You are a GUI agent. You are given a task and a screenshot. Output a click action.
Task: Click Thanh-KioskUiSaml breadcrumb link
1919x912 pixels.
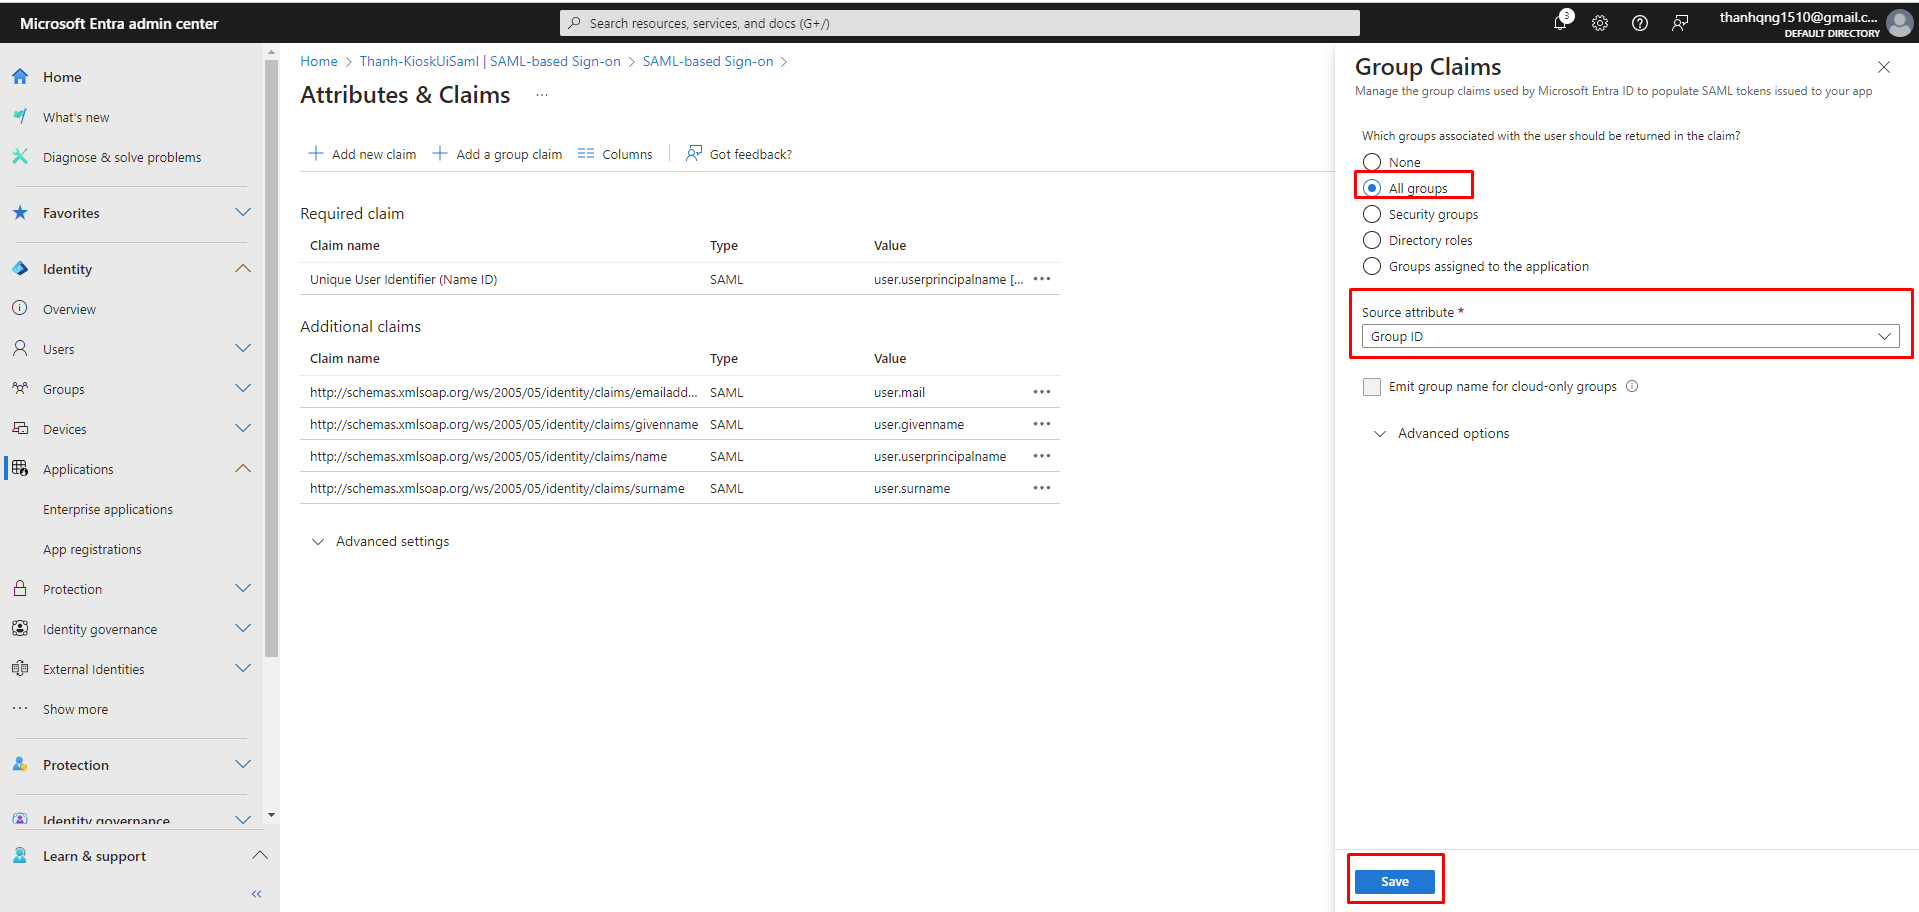click(x=490, y=61)
